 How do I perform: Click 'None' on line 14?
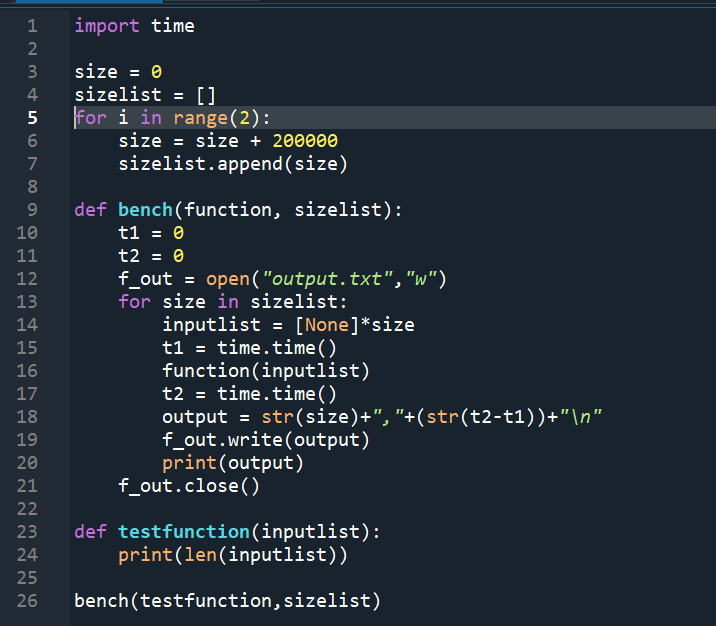click(x=327, y=325)
